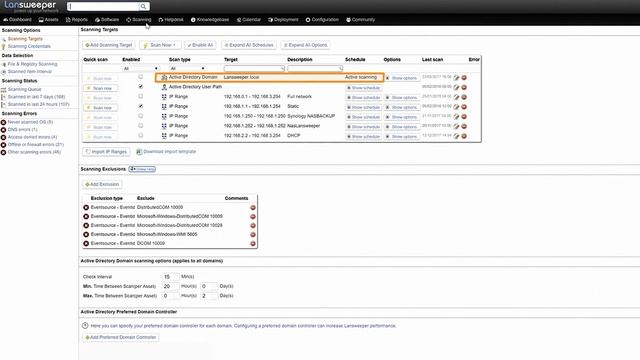The height and width of the screenshot is (360, 640).
Task: Open the Scanning menu
Action: coord(139,20)
